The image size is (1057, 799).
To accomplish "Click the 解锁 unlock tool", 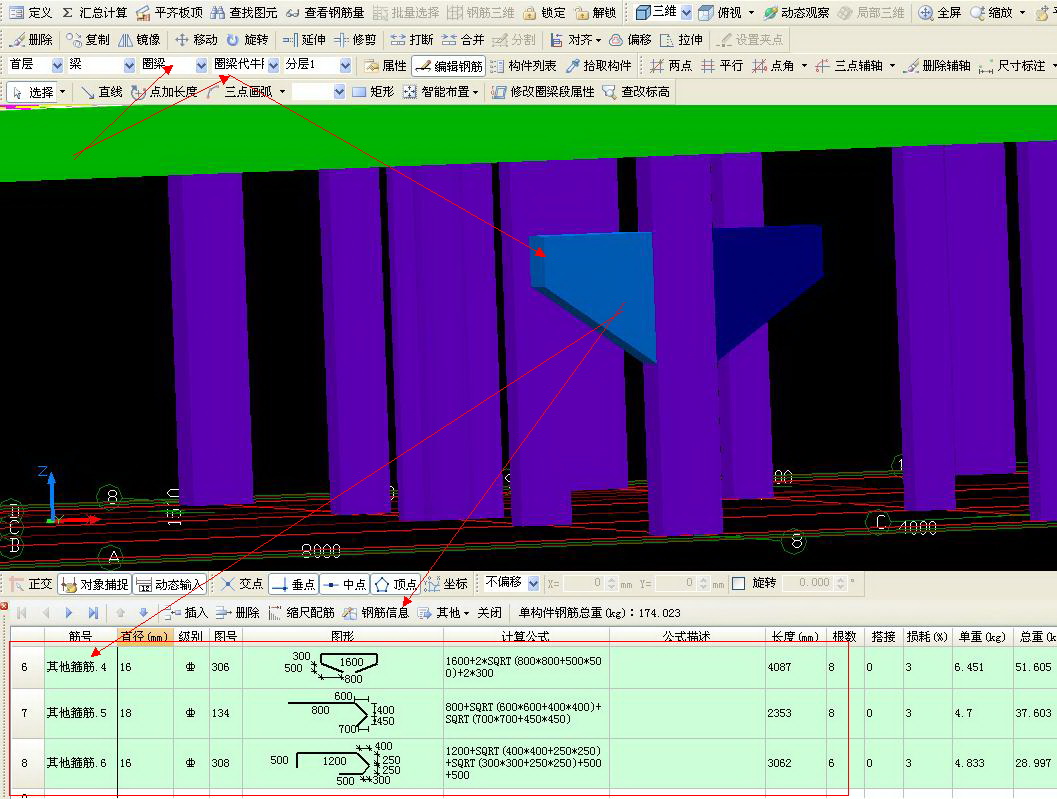I will pos(595,13).
